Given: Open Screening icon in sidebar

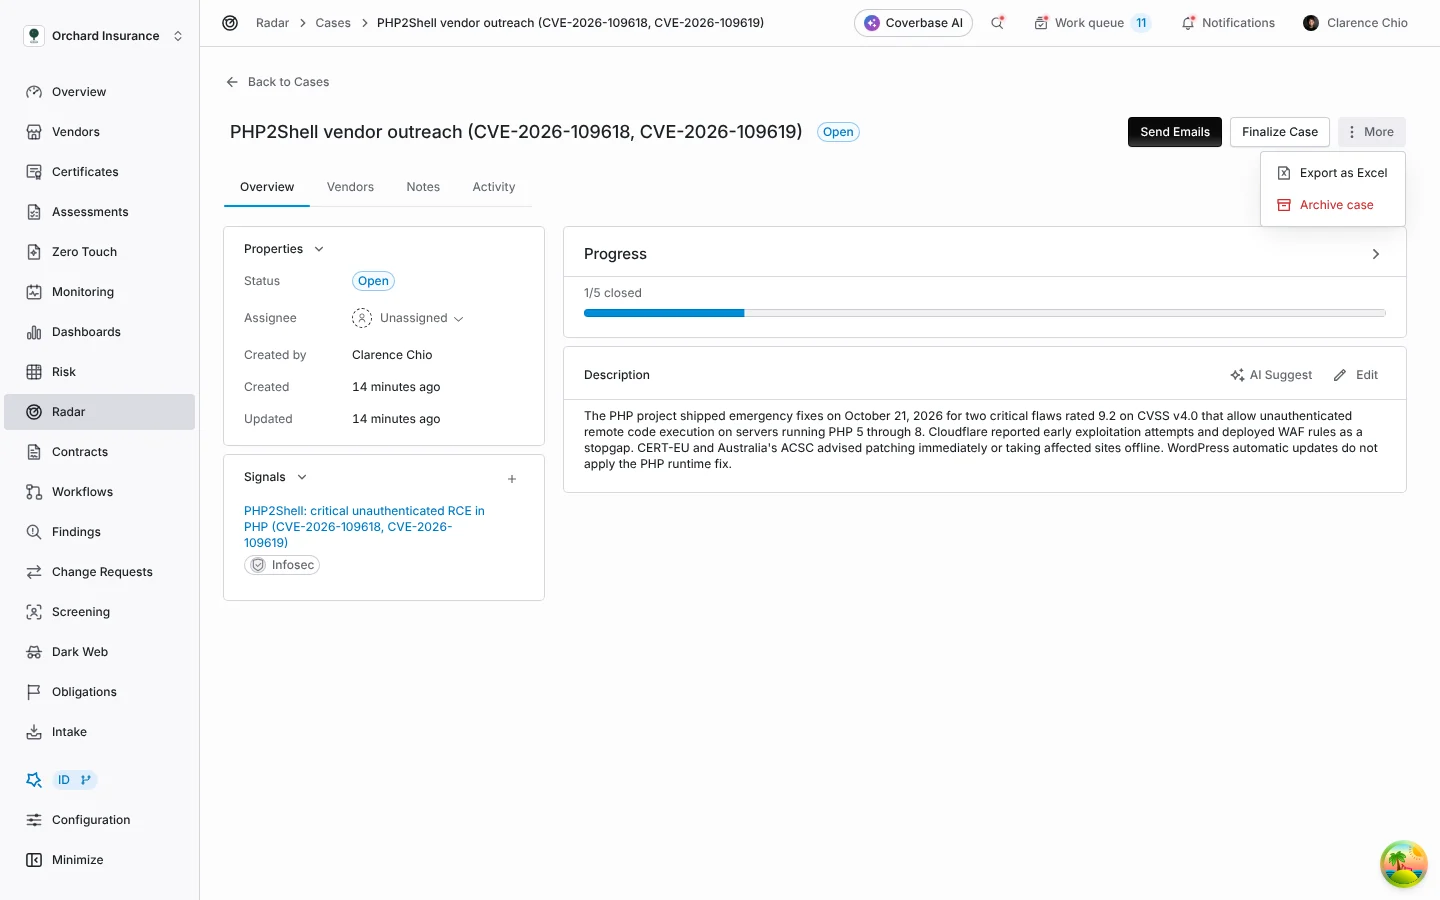Looking at the screenshot, I should click(34, 612).
